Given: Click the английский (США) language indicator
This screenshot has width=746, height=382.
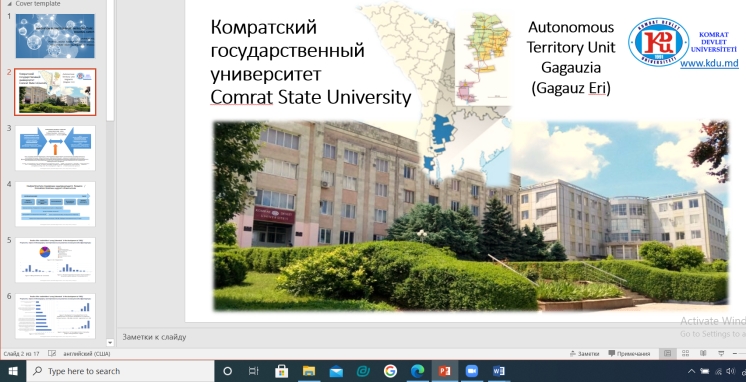Looking at the screenshot, I should pyautogui.click(x=87, y=354).
